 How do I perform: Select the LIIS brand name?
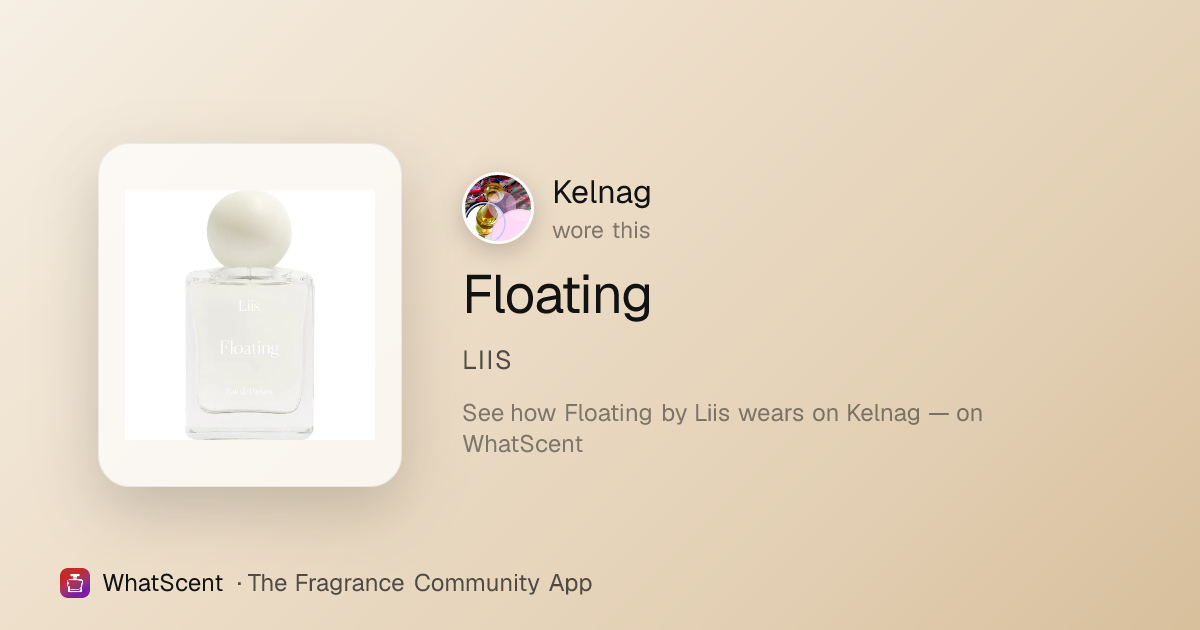487,361
